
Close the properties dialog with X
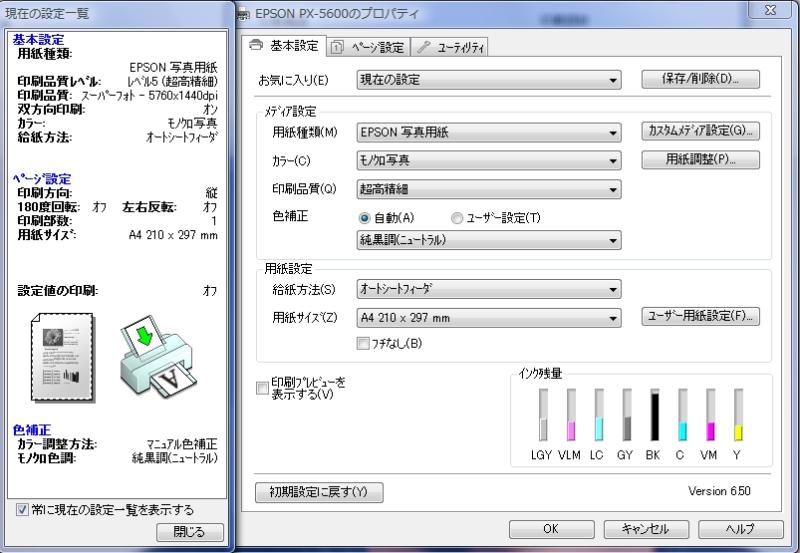tap(770, 10)
